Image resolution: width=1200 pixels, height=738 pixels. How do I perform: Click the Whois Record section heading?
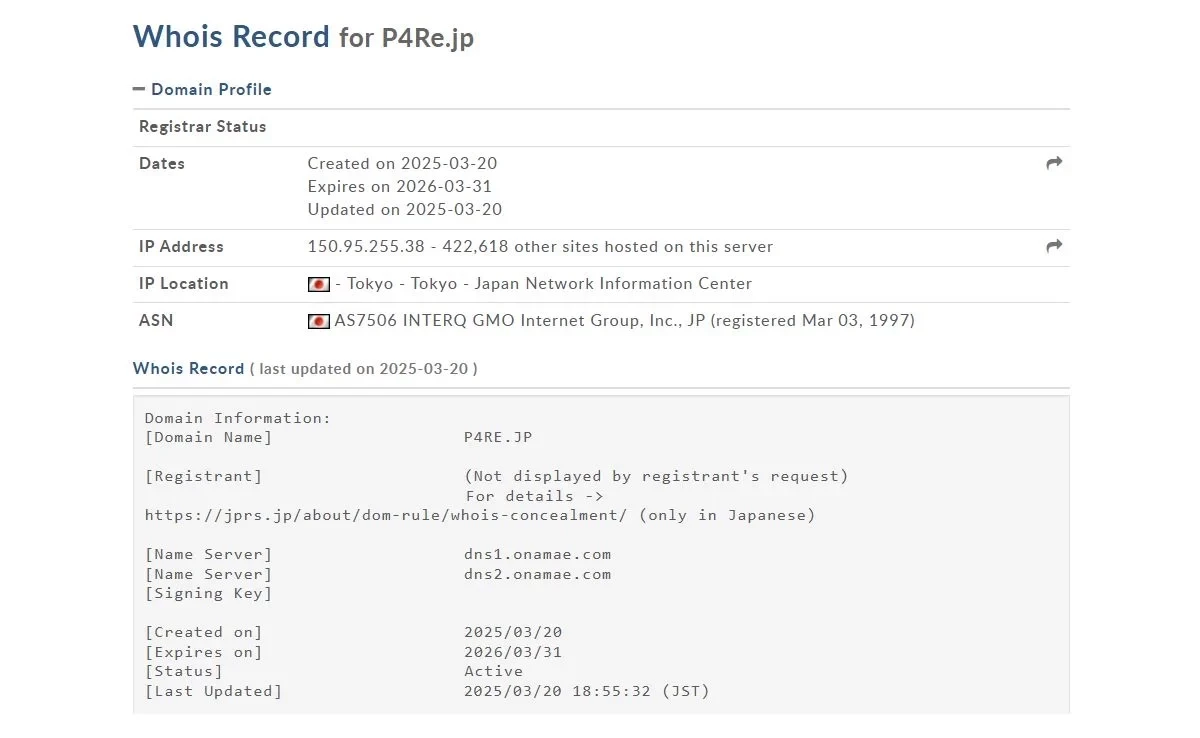[188, 368]
